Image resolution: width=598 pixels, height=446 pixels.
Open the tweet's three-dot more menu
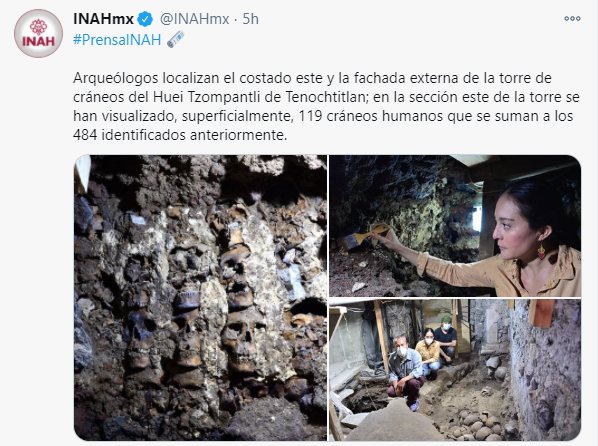(572, 18)
